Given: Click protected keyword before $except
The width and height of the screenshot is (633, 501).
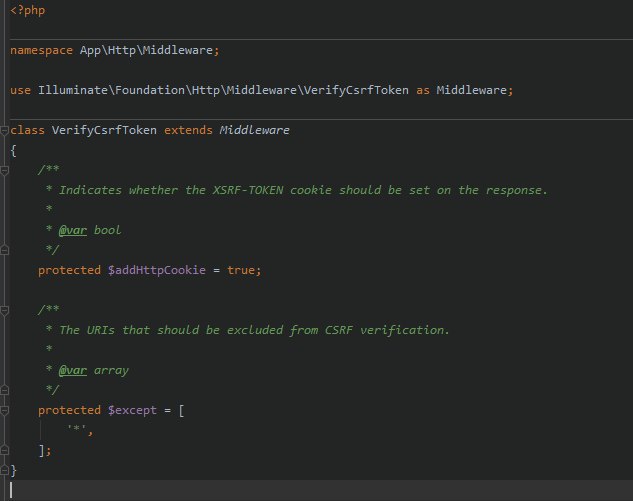Looking at the screenshot, I should 69,410.
